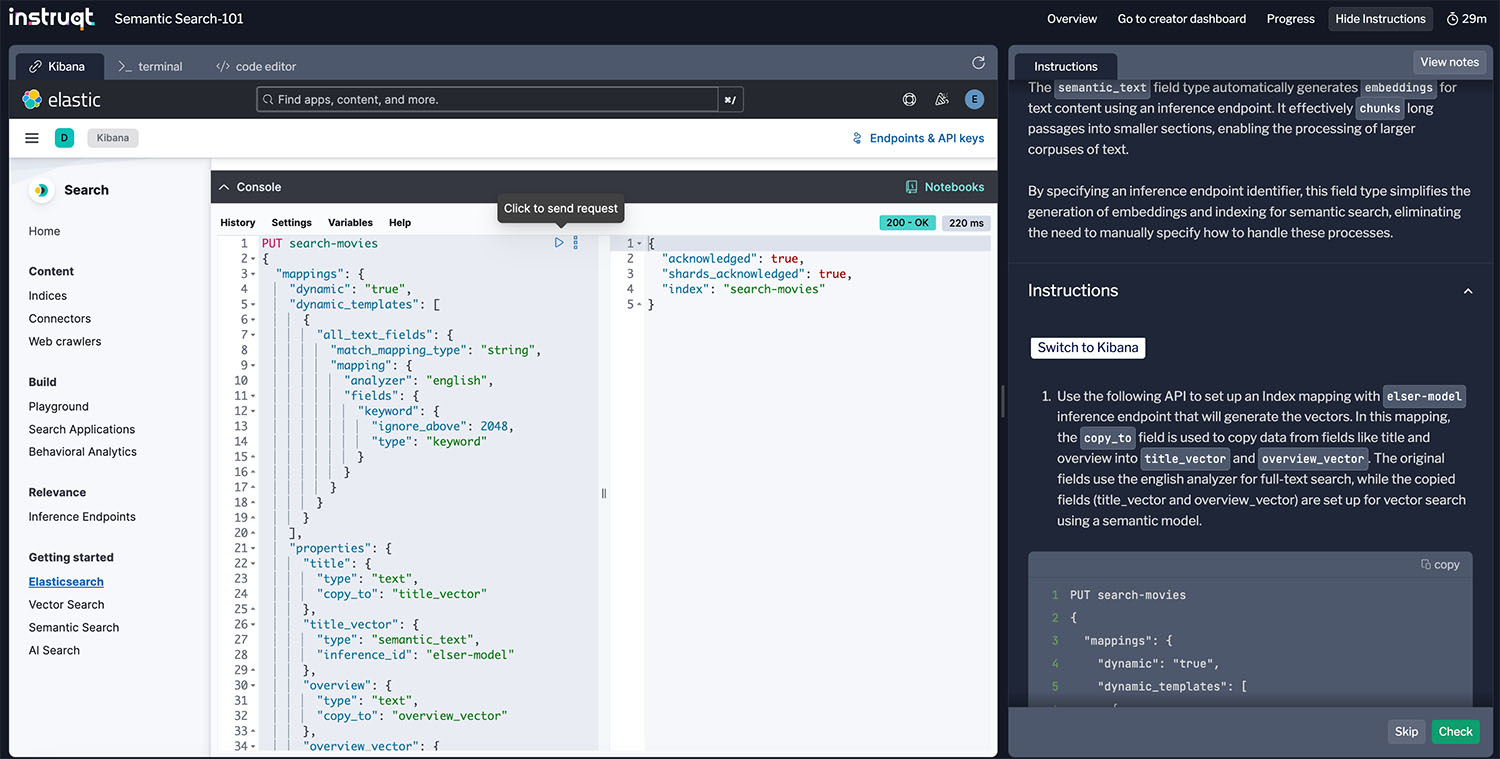Viewport: 1500px width, 759px height.
Task: Switch to the terminal tab
Action: tap(150, 66)
